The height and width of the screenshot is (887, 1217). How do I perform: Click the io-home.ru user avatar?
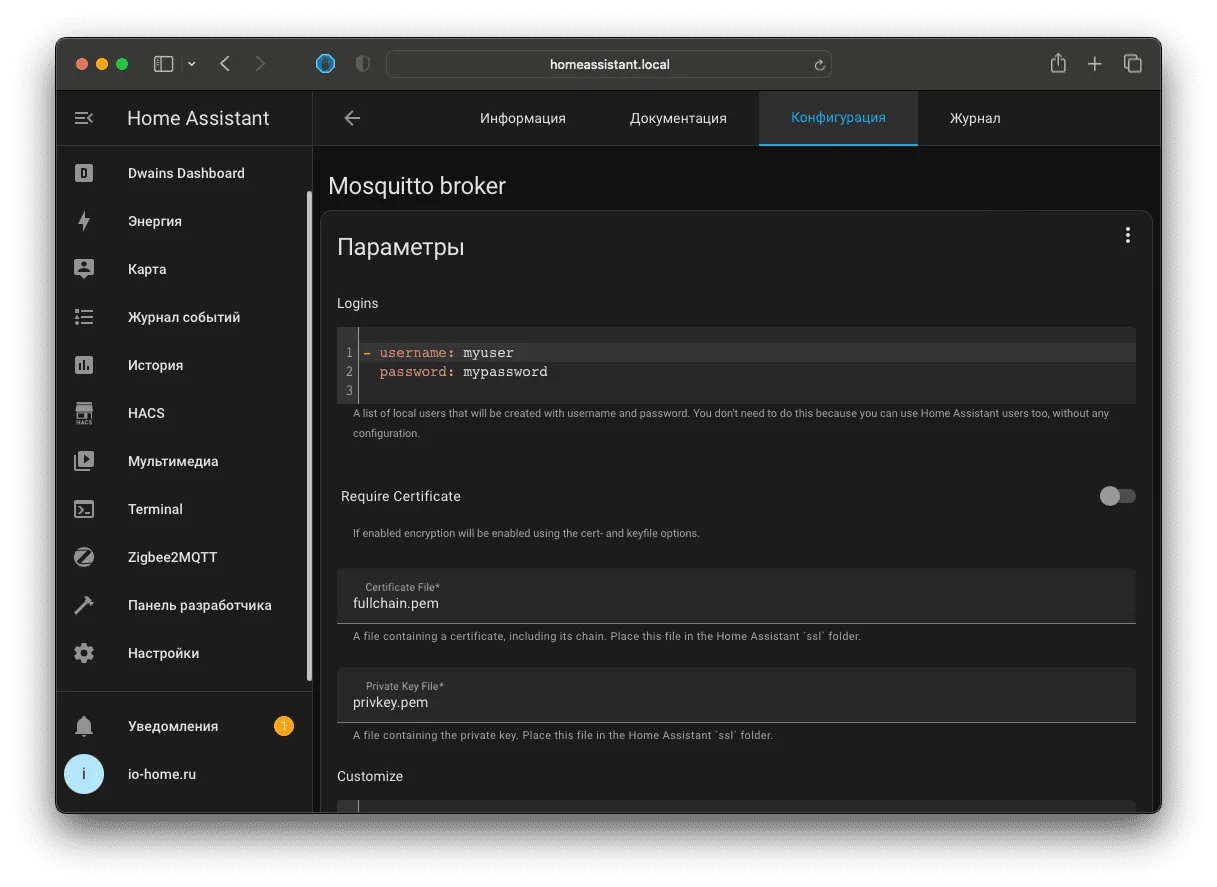click(x=84, y=774)
